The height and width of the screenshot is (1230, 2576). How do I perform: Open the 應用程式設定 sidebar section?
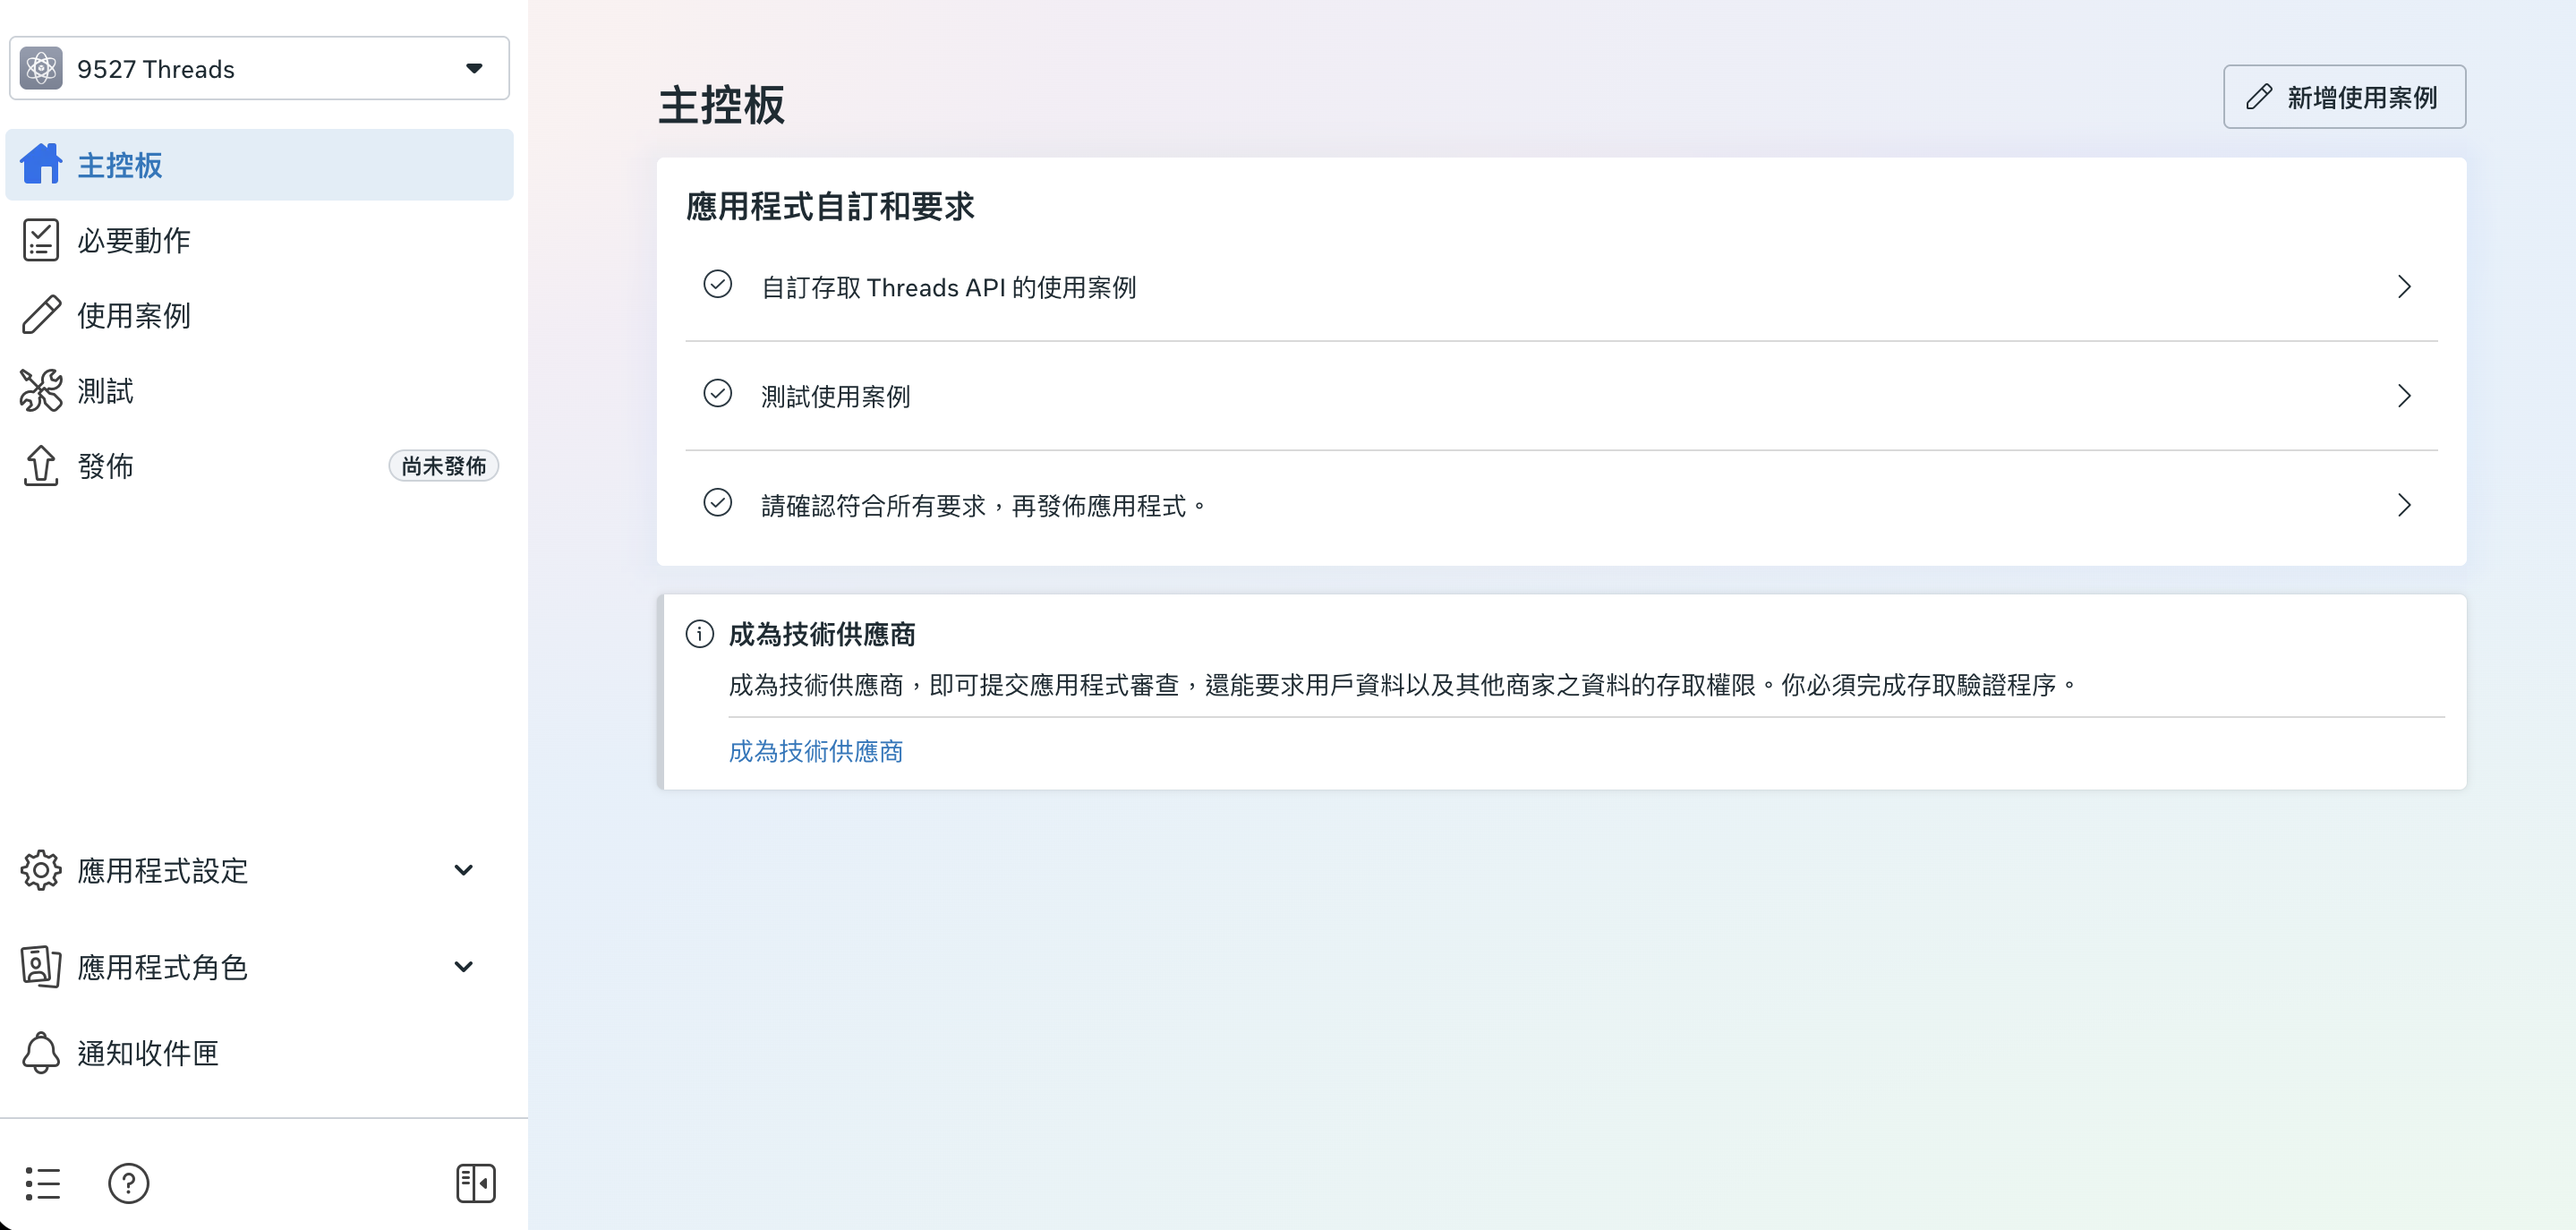tap(259, 870)
